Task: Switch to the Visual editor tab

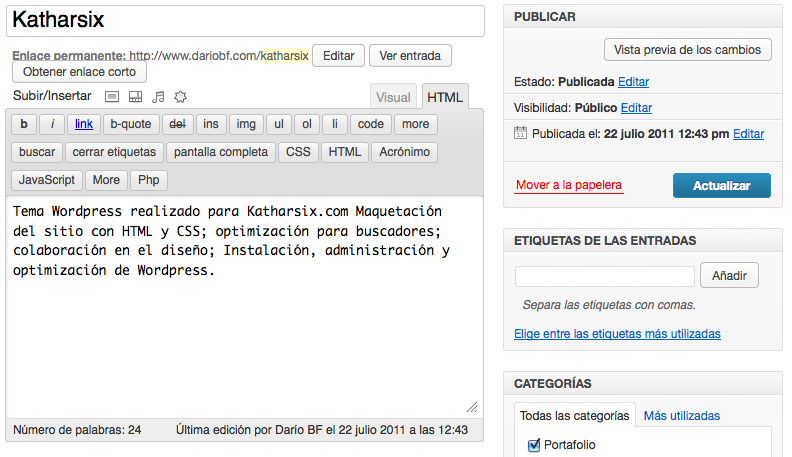Action: (x=393, y=97)
